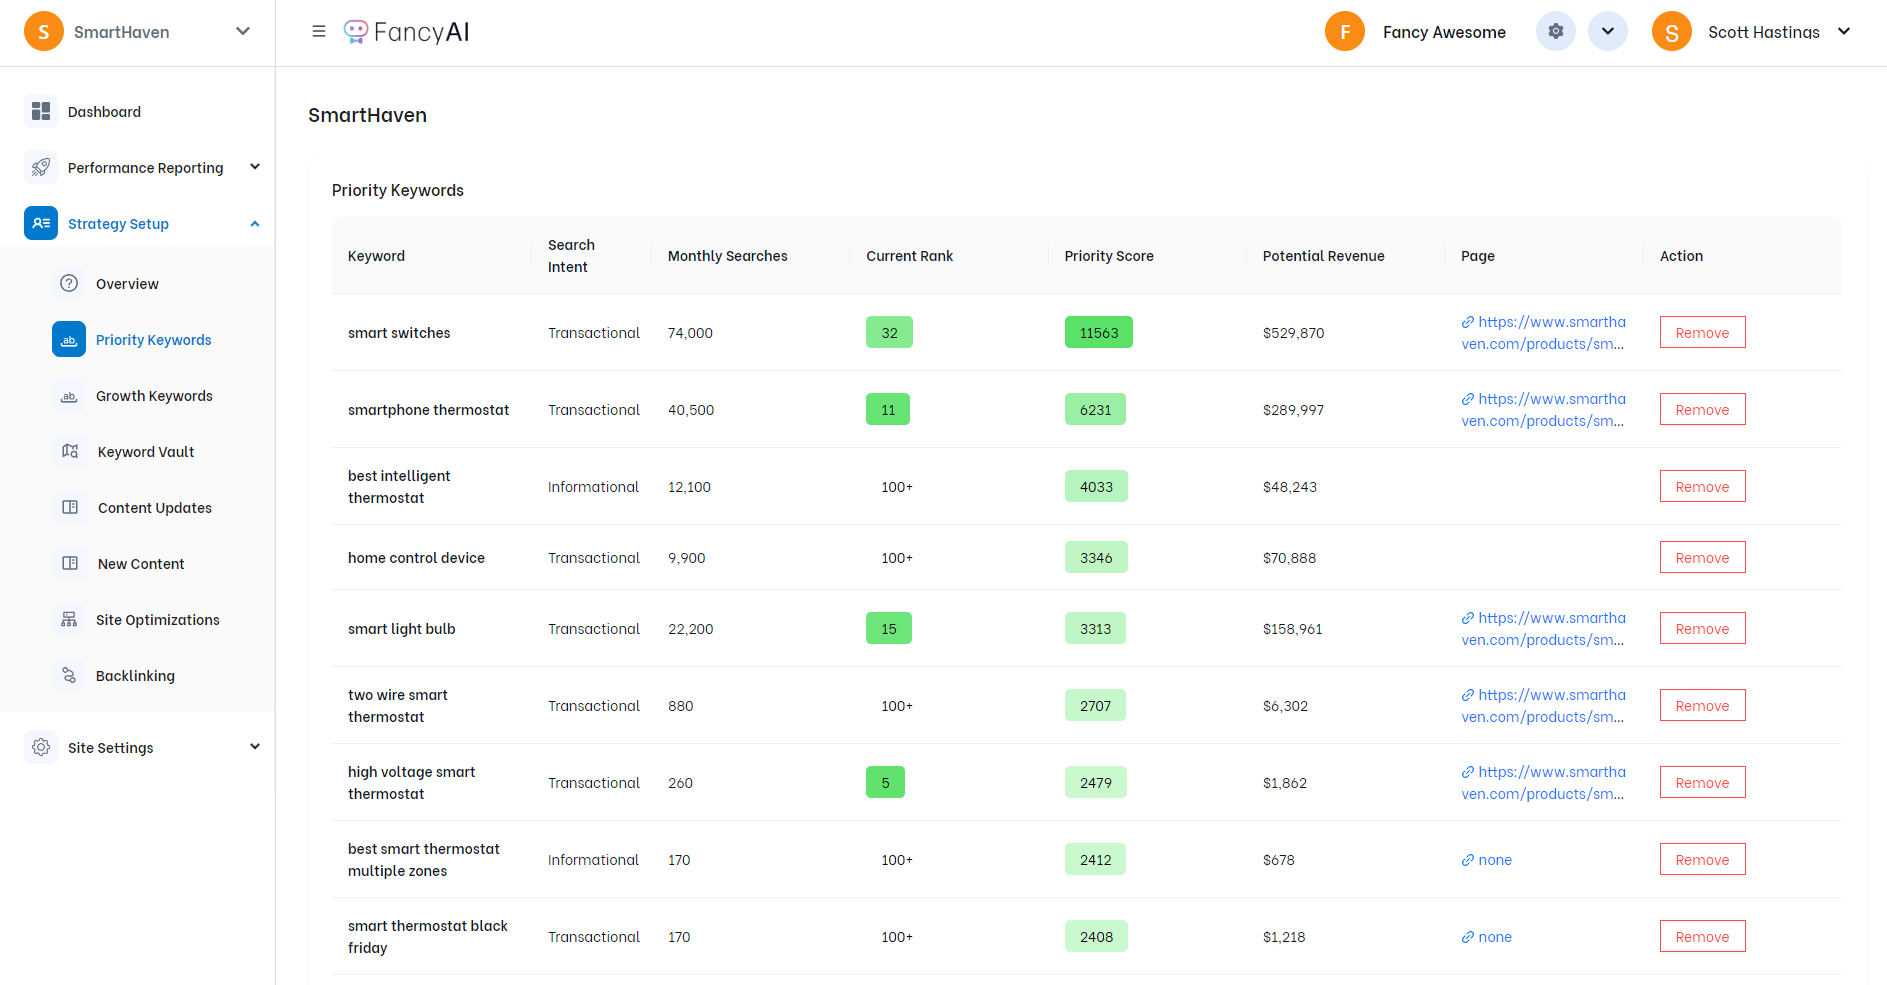
Task: Expand the Site Settings section
Action: (x=254, y=747)
